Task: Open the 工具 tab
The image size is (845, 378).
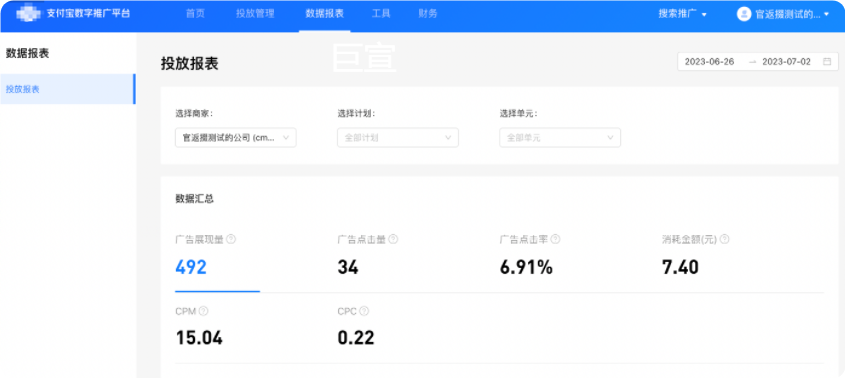Action: point(381,14)
